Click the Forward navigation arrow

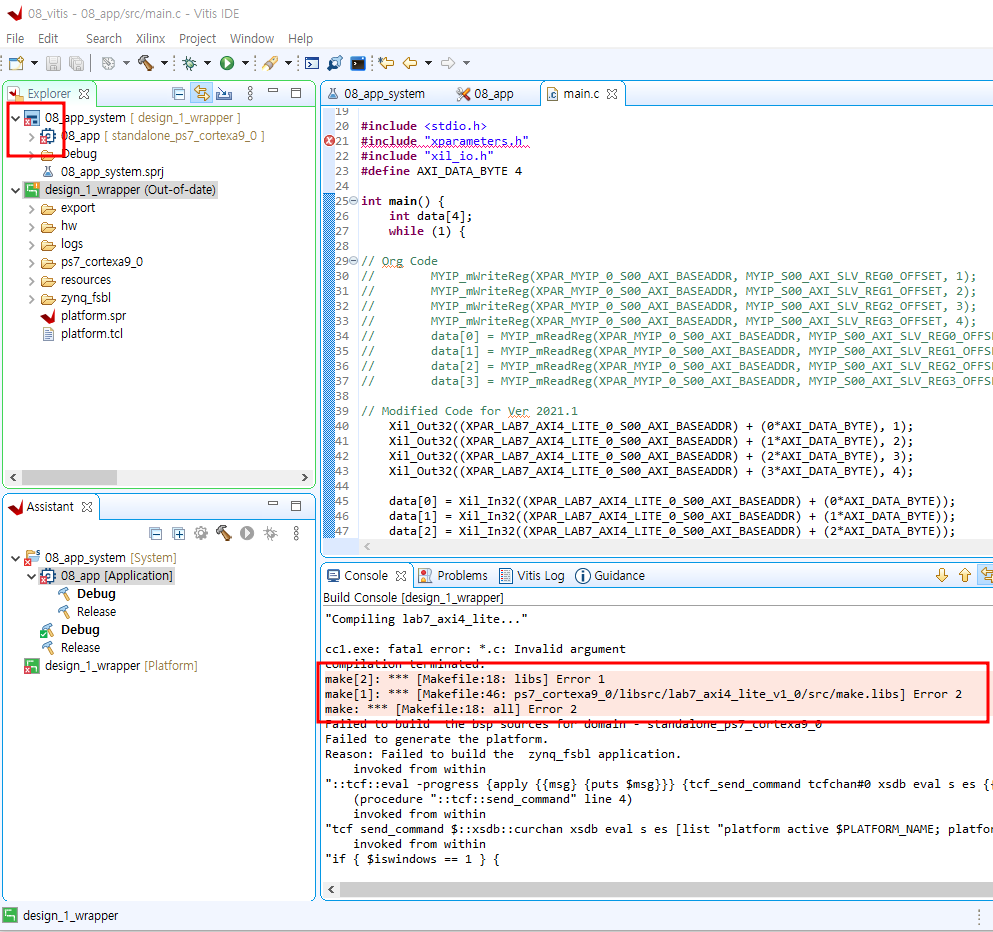(x=448, y=63)
